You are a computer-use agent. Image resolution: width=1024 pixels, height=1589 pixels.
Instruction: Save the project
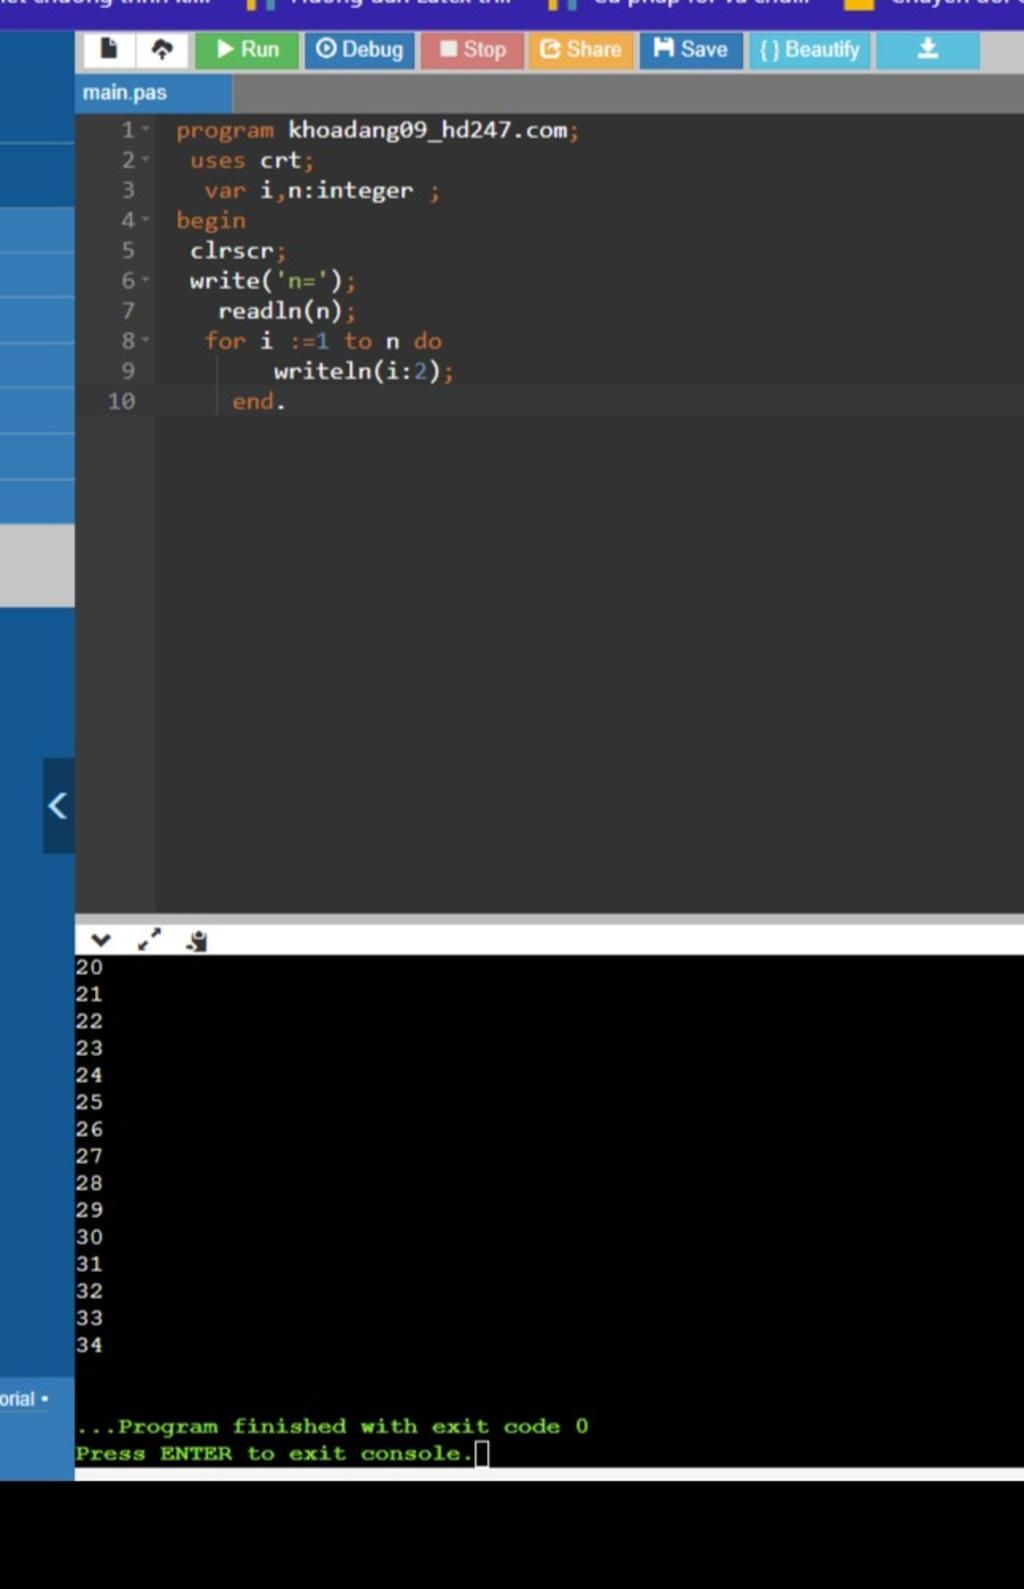691,49
